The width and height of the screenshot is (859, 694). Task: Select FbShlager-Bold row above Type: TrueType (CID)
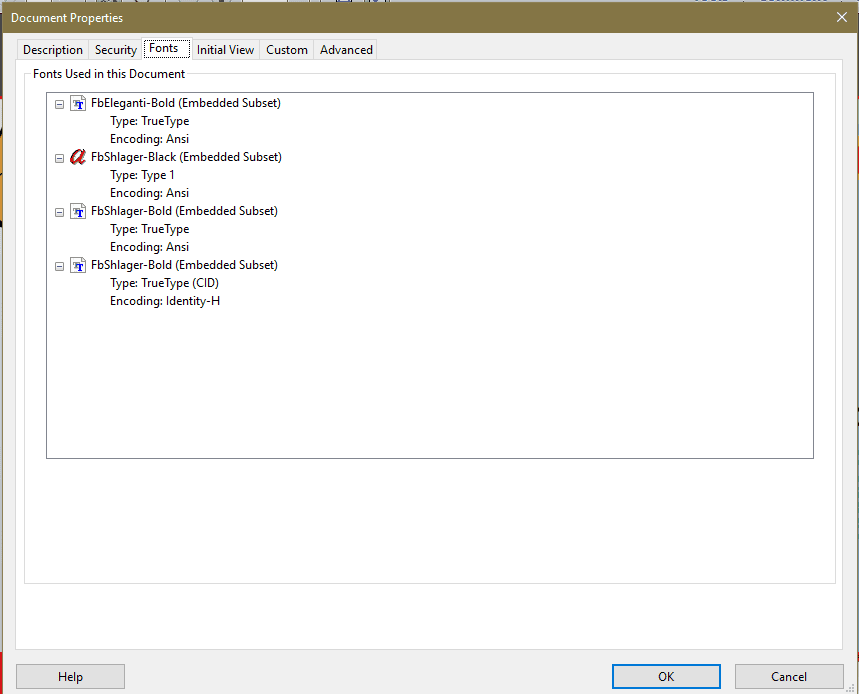[184, 265]
